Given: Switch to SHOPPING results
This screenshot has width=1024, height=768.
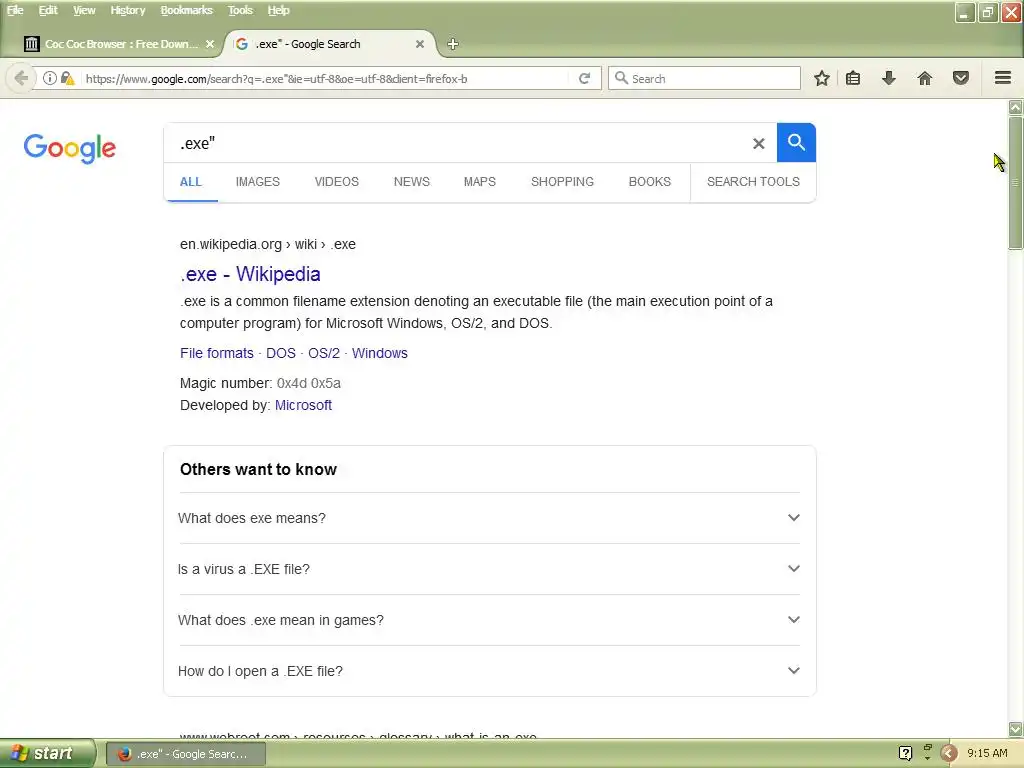Looking at the screenshot, I should click(562, 182).
